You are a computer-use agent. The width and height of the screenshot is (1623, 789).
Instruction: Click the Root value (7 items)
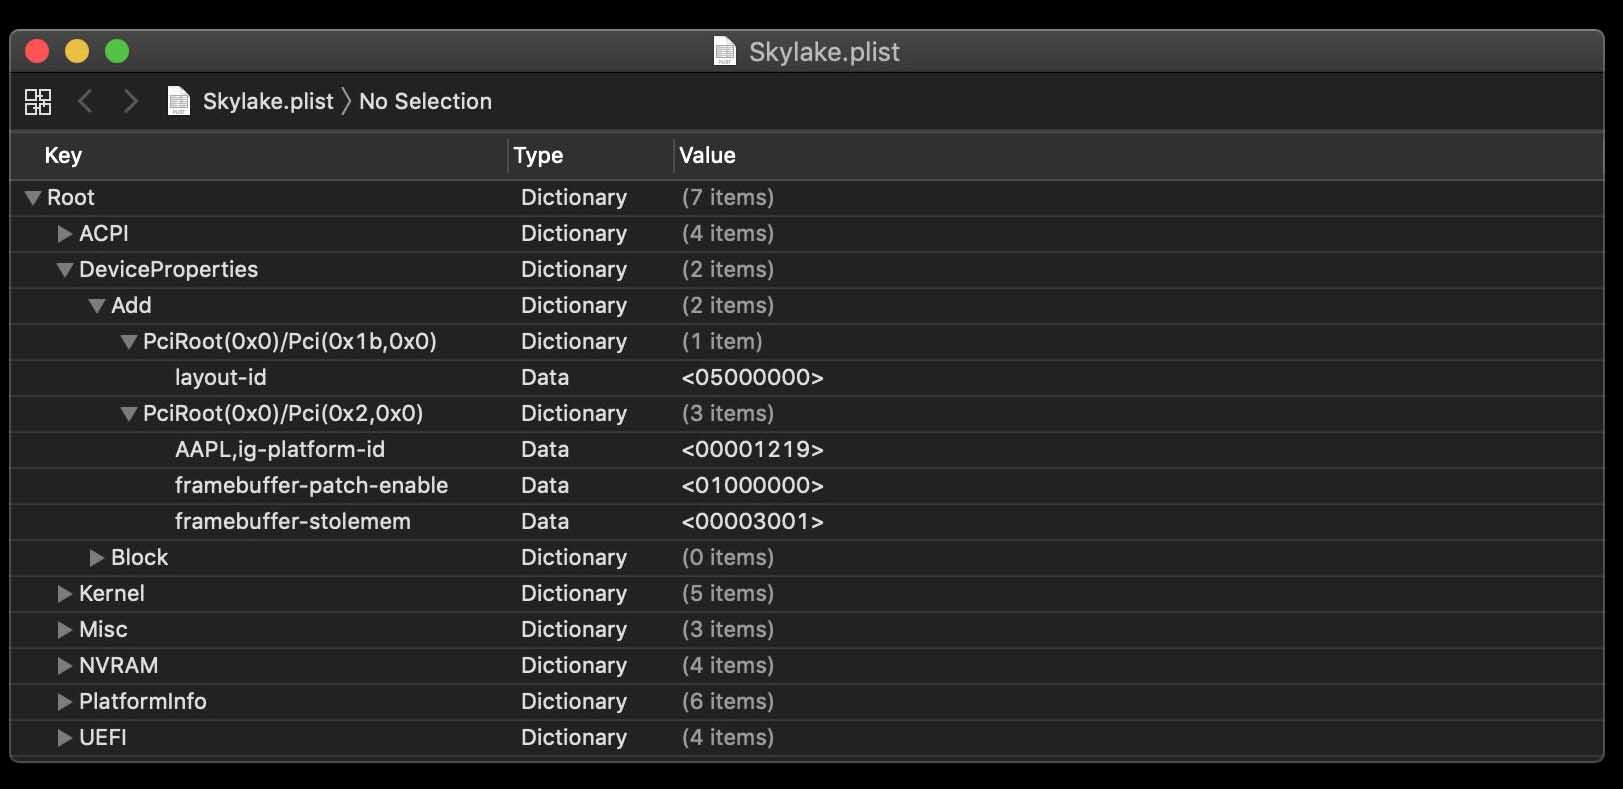pos(728,197)
